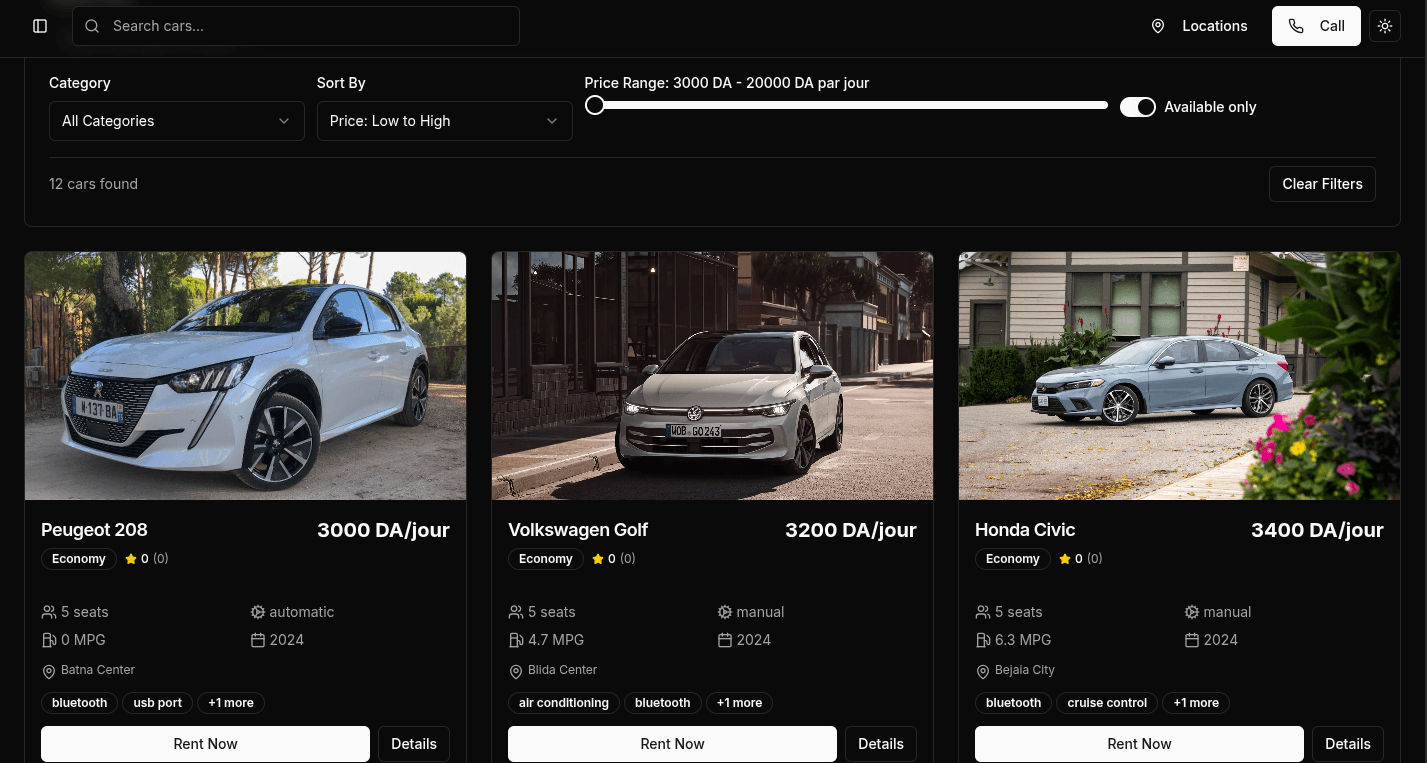Click the star rating icon on Peugeot 208
Screen dimensions: 1427x763
[x=131, y=559]
